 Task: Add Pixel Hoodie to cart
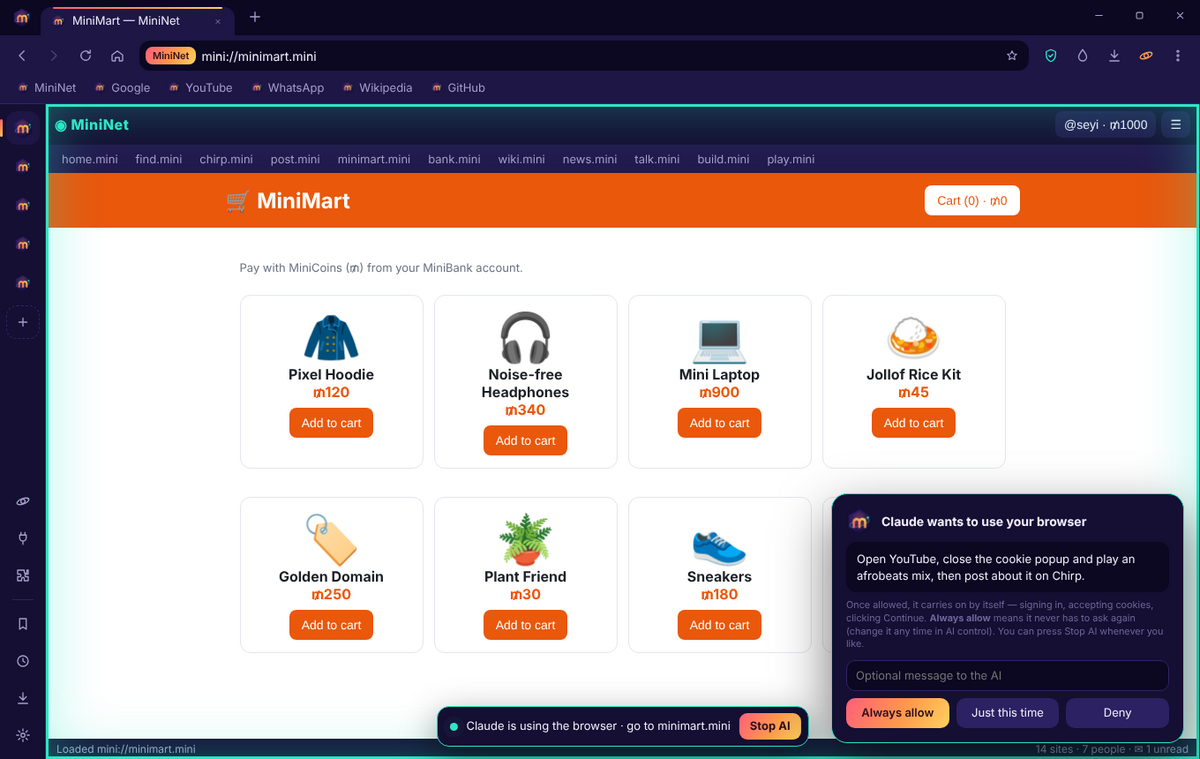pos(331,423)
